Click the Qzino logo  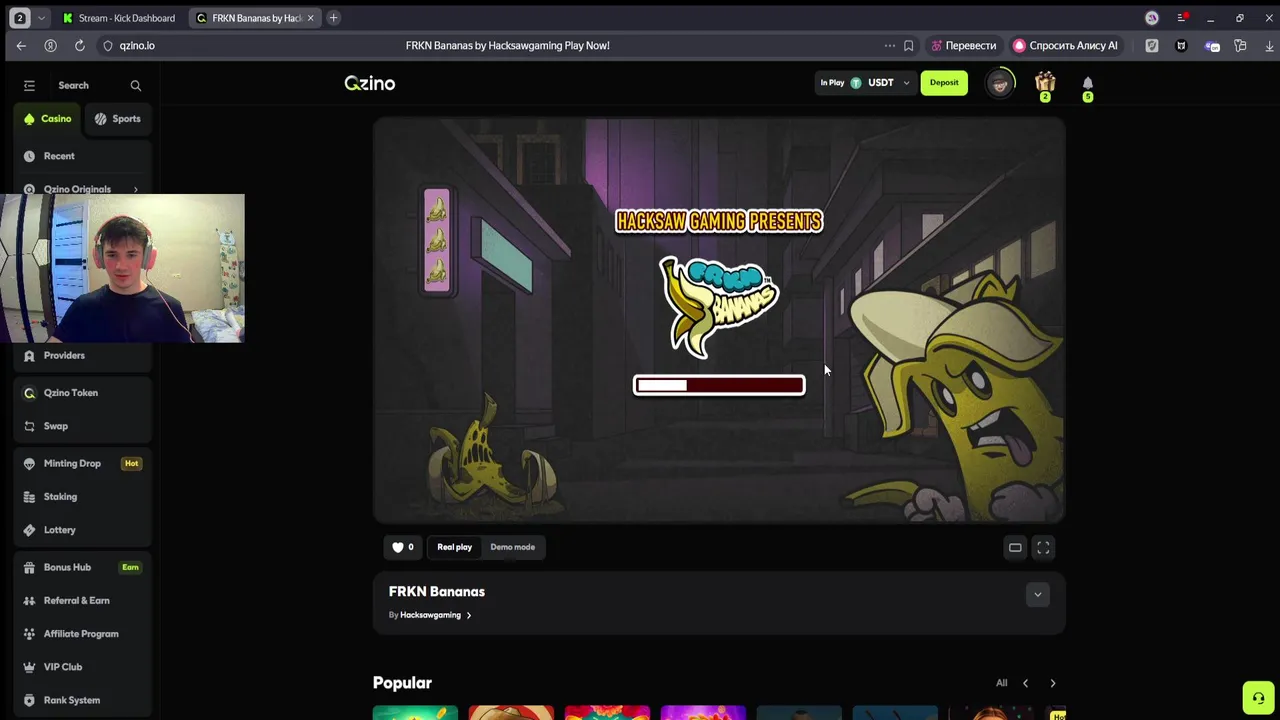[x=370, y=84]
